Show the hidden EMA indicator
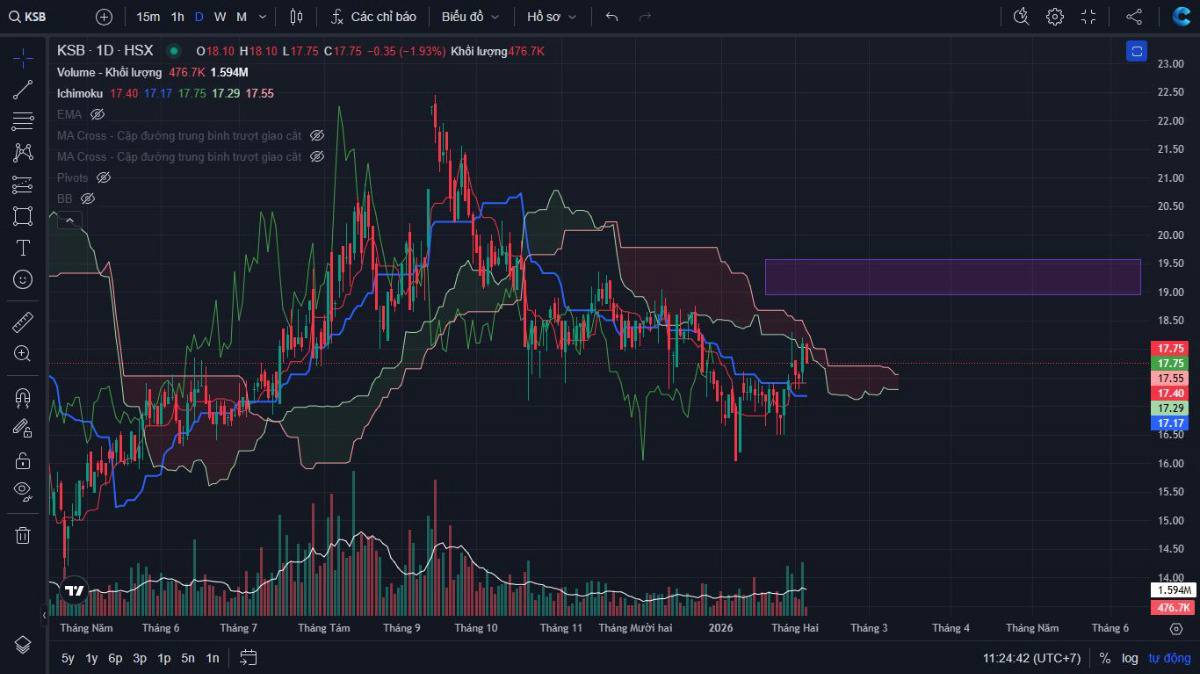Screen dimensions: 1200x674 [97, 114]
